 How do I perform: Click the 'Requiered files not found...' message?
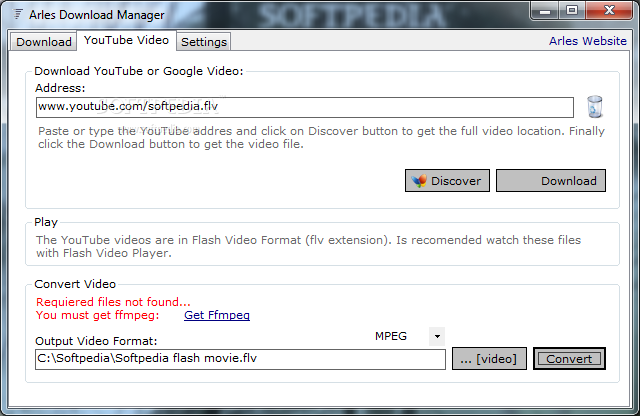(x=113, y=302)
